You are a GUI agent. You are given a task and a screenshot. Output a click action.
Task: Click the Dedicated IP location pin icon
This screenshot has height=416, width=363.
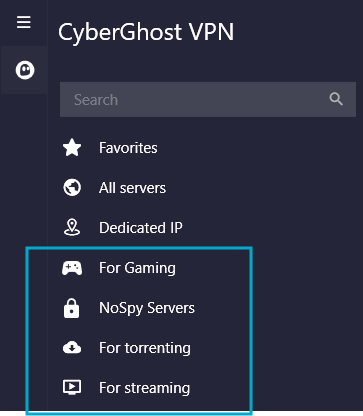pyautogui.click(x=72, y=228)
